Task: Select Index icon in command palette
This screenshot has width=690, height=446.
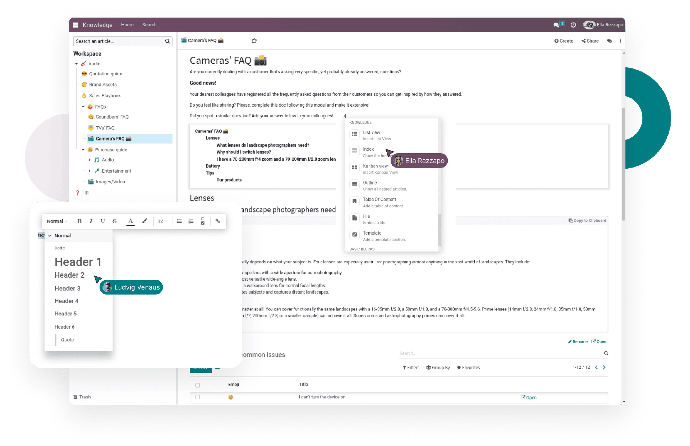Action: [x=354, y=151]
